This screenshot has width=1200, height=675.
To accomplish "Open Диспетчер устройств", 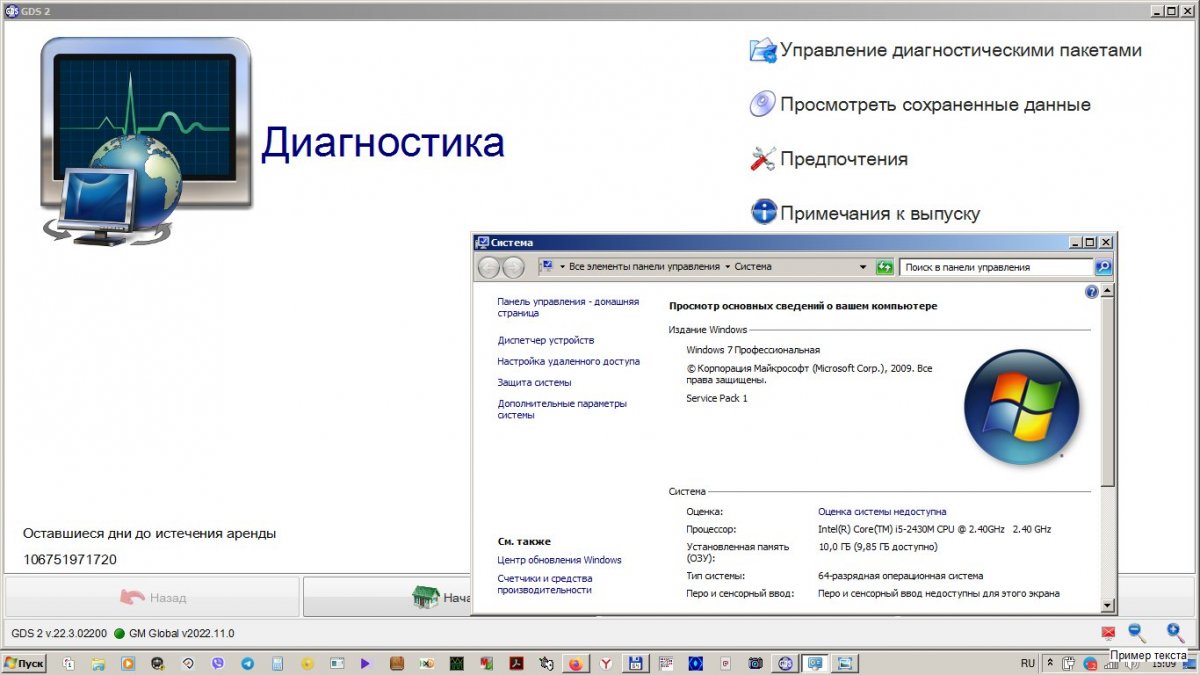I will click(x=546, y=340).
